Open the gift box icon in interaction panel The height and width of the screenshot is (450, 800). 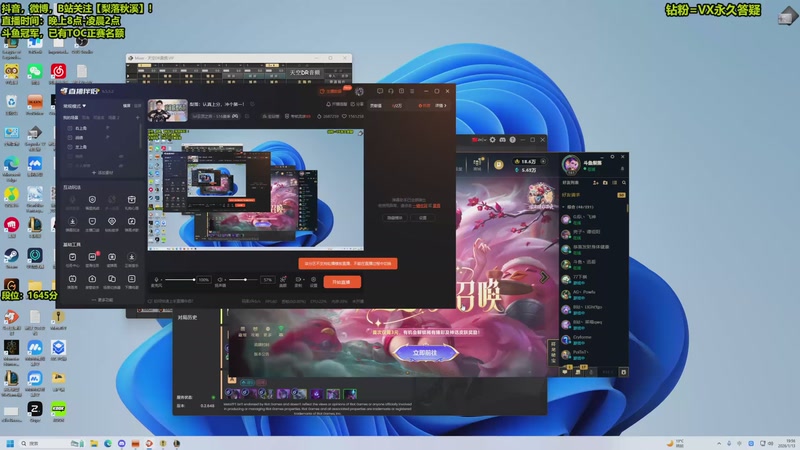pyautogui.click(x=132, y=199)
